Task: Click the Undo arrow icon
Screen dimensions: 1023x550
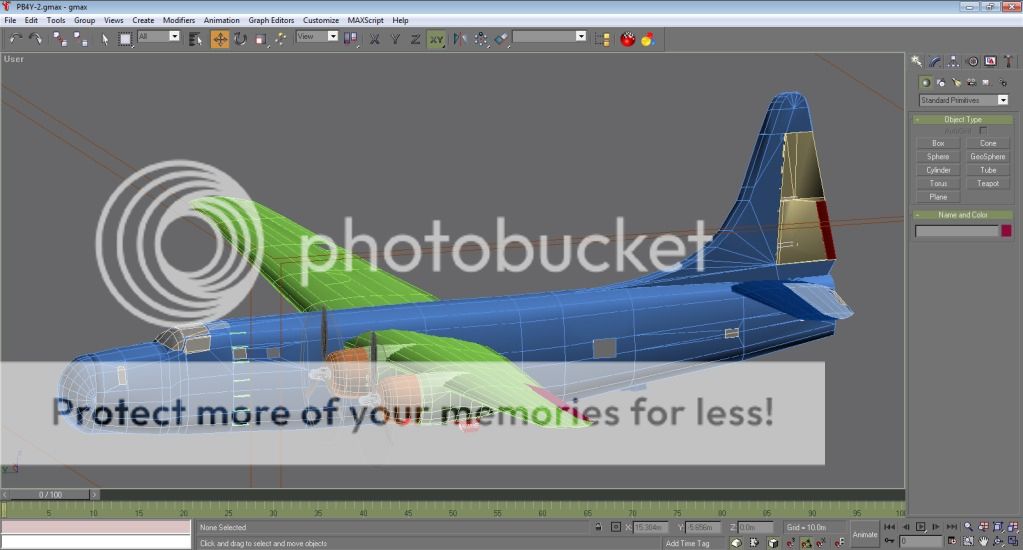Action: pyautogui.click(x=15, y=39)
